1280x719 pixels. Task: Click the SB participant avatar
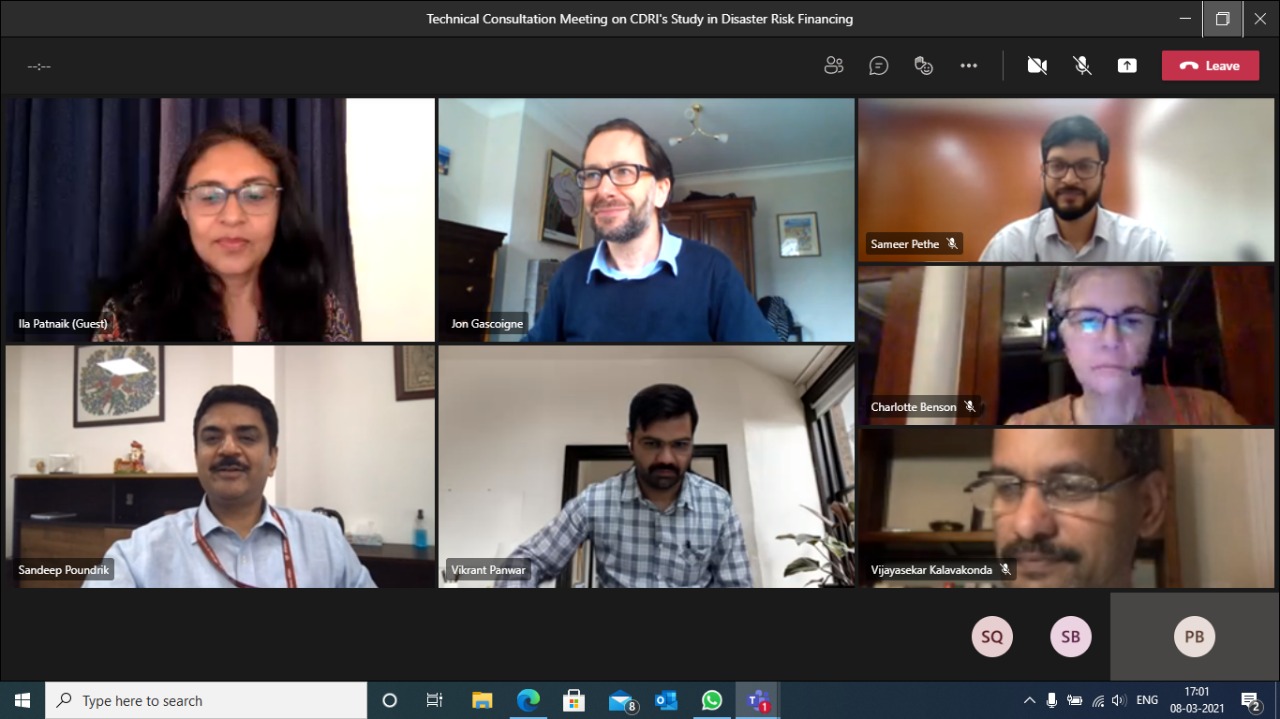(x=1071, y=636)
